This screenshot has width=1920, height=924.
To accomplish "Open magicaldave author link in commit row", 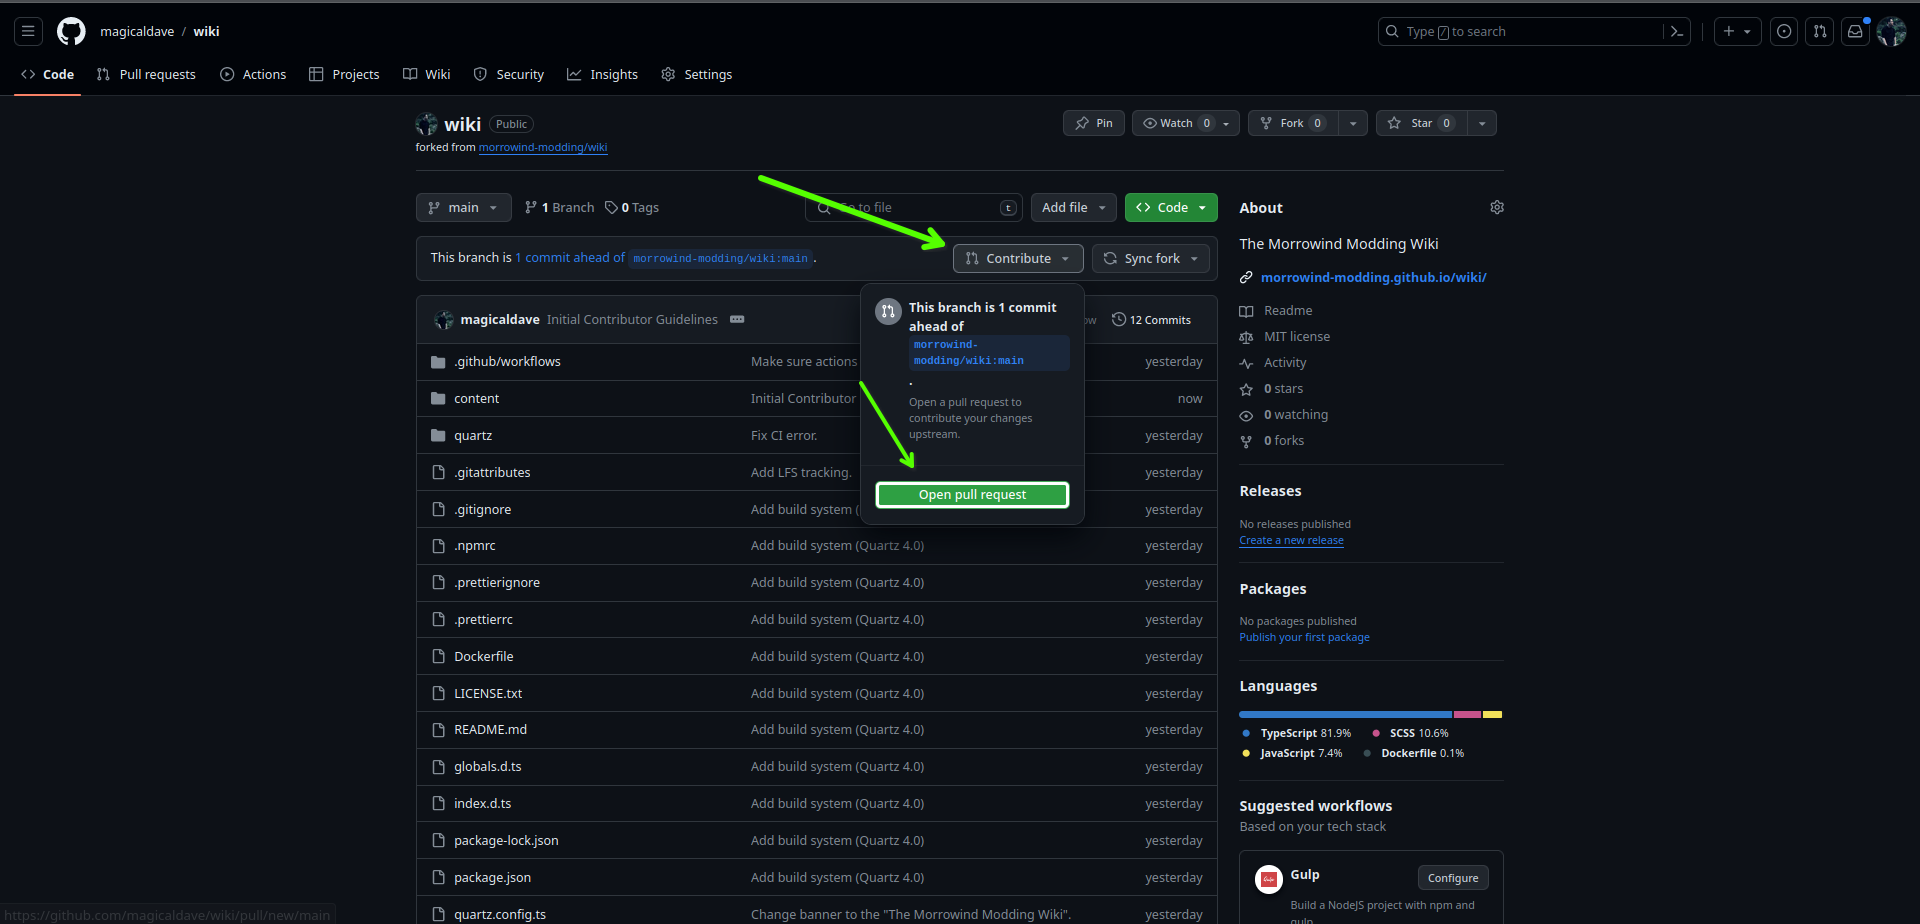I will [x=500, y=320].
